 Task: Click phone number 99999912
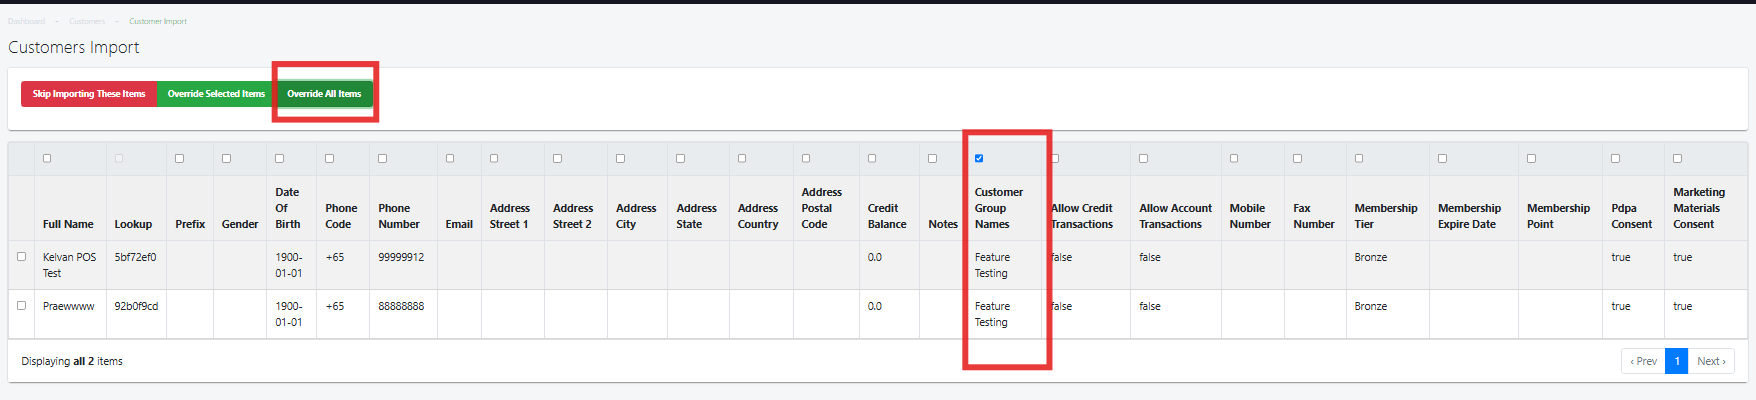point(401,257)
